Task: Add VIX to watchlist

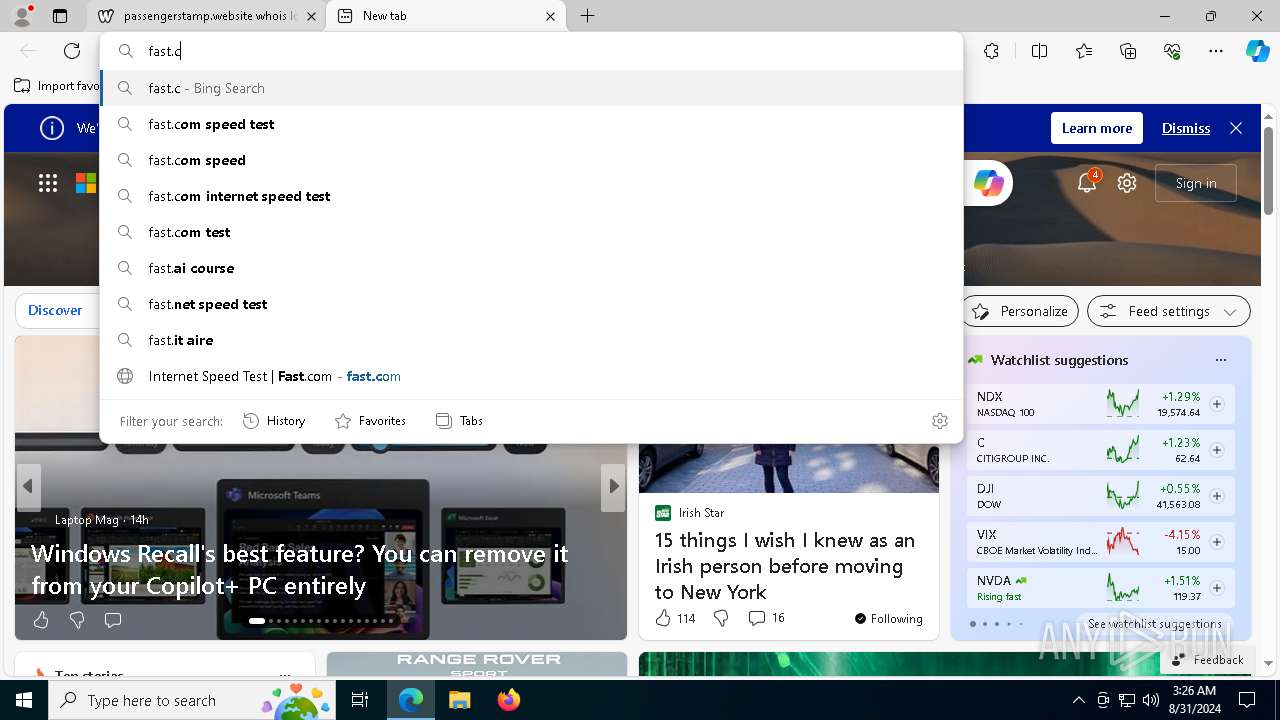Action: (1217, 542)
